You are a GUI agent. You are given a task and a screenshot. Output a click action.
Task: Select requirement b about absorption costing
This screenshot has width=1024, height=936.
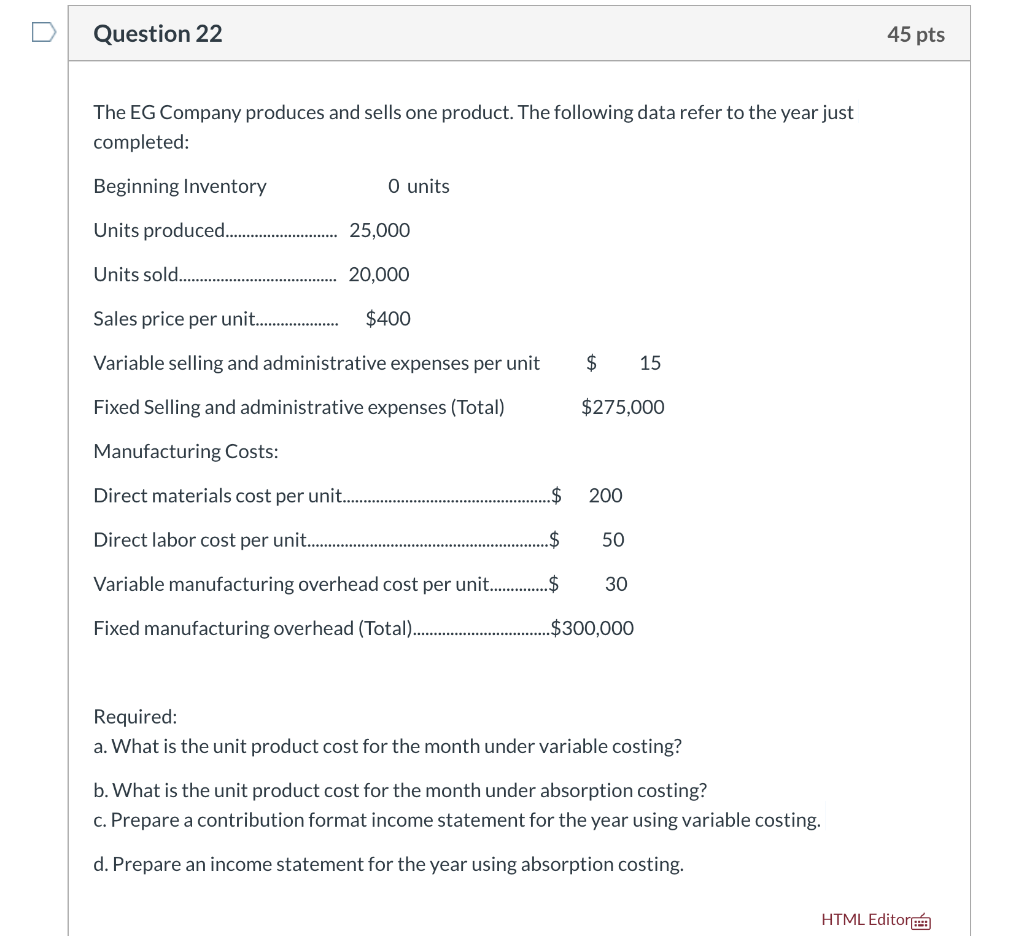pos(399,790)
